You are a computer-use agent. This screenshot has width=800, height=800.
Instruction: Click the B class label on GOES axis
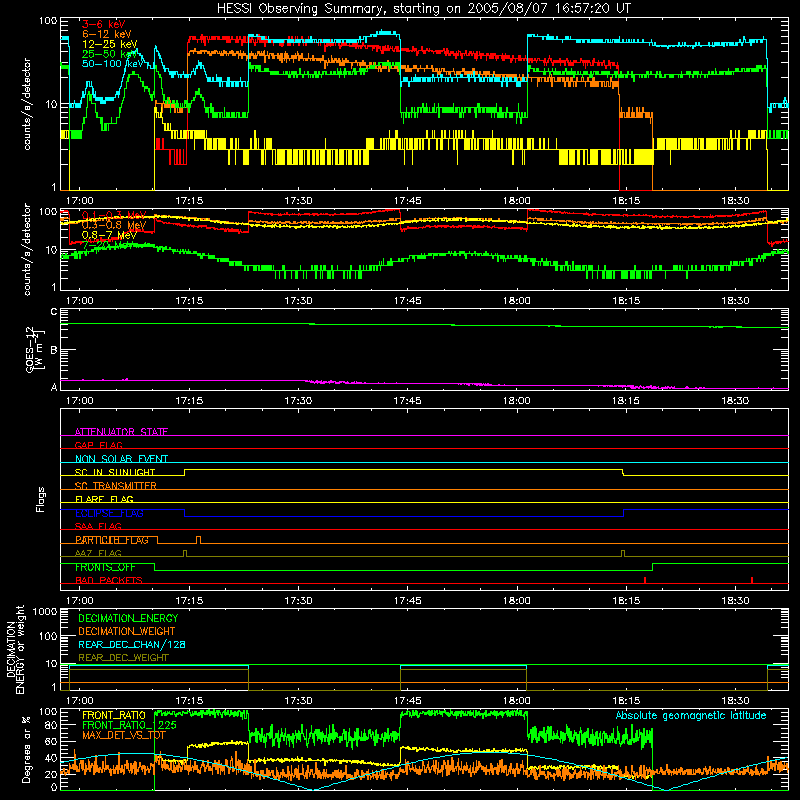[x=54, y=350]
